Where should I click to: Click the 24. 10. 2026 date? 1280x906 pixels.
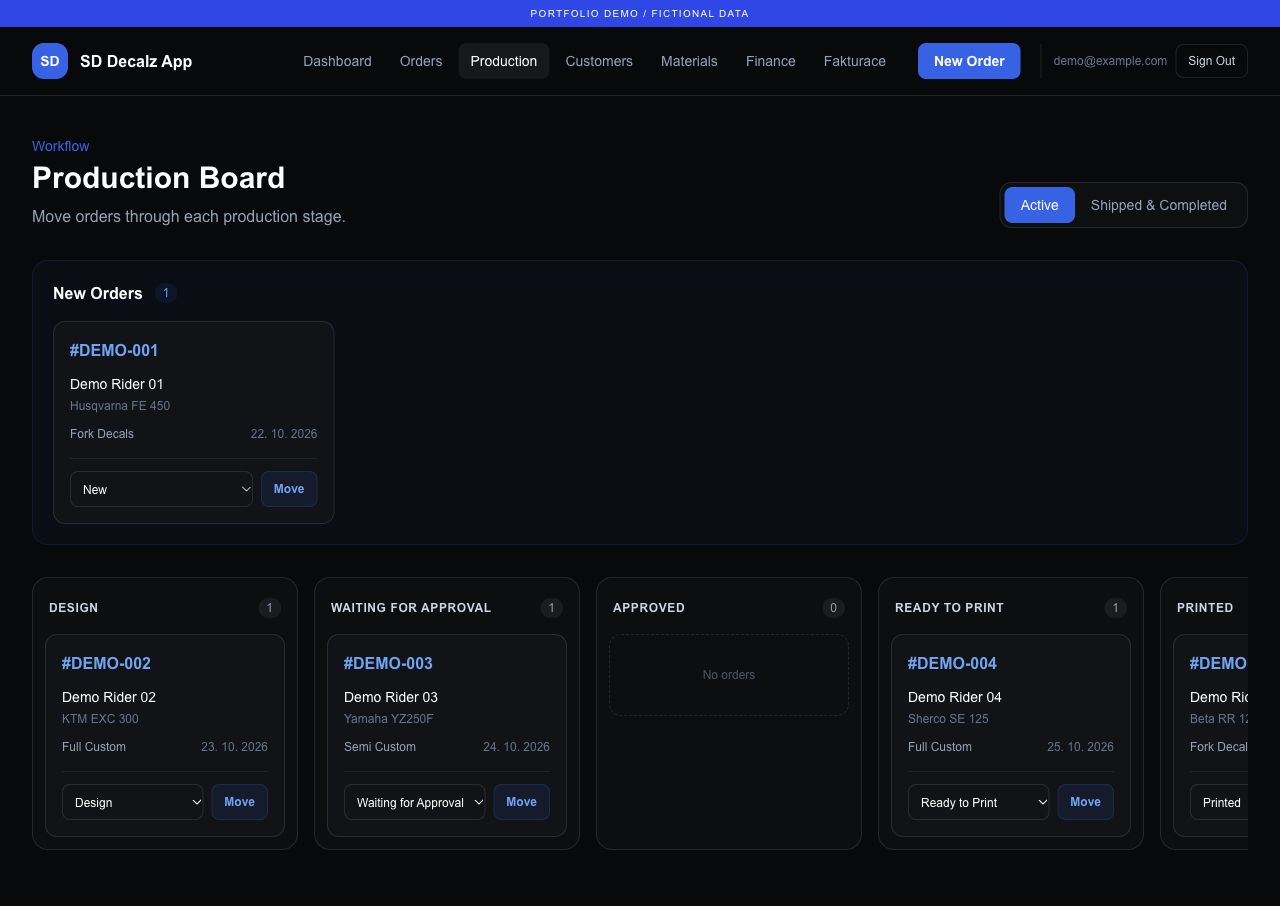pyautogui.click(x=516, y=747)
